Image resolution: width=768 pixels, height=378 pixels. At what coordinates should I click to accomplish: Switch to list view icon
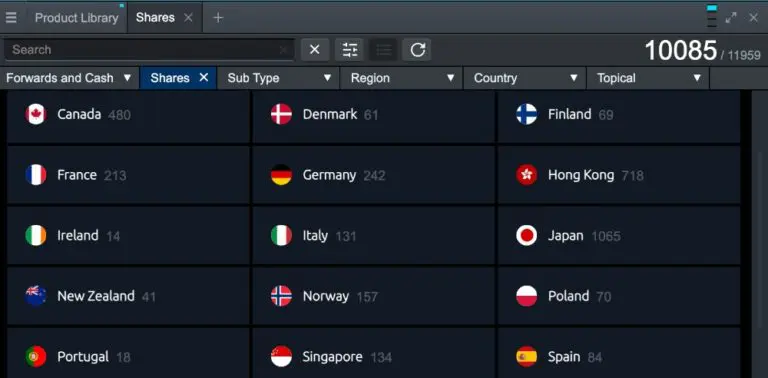click(384, 49)
